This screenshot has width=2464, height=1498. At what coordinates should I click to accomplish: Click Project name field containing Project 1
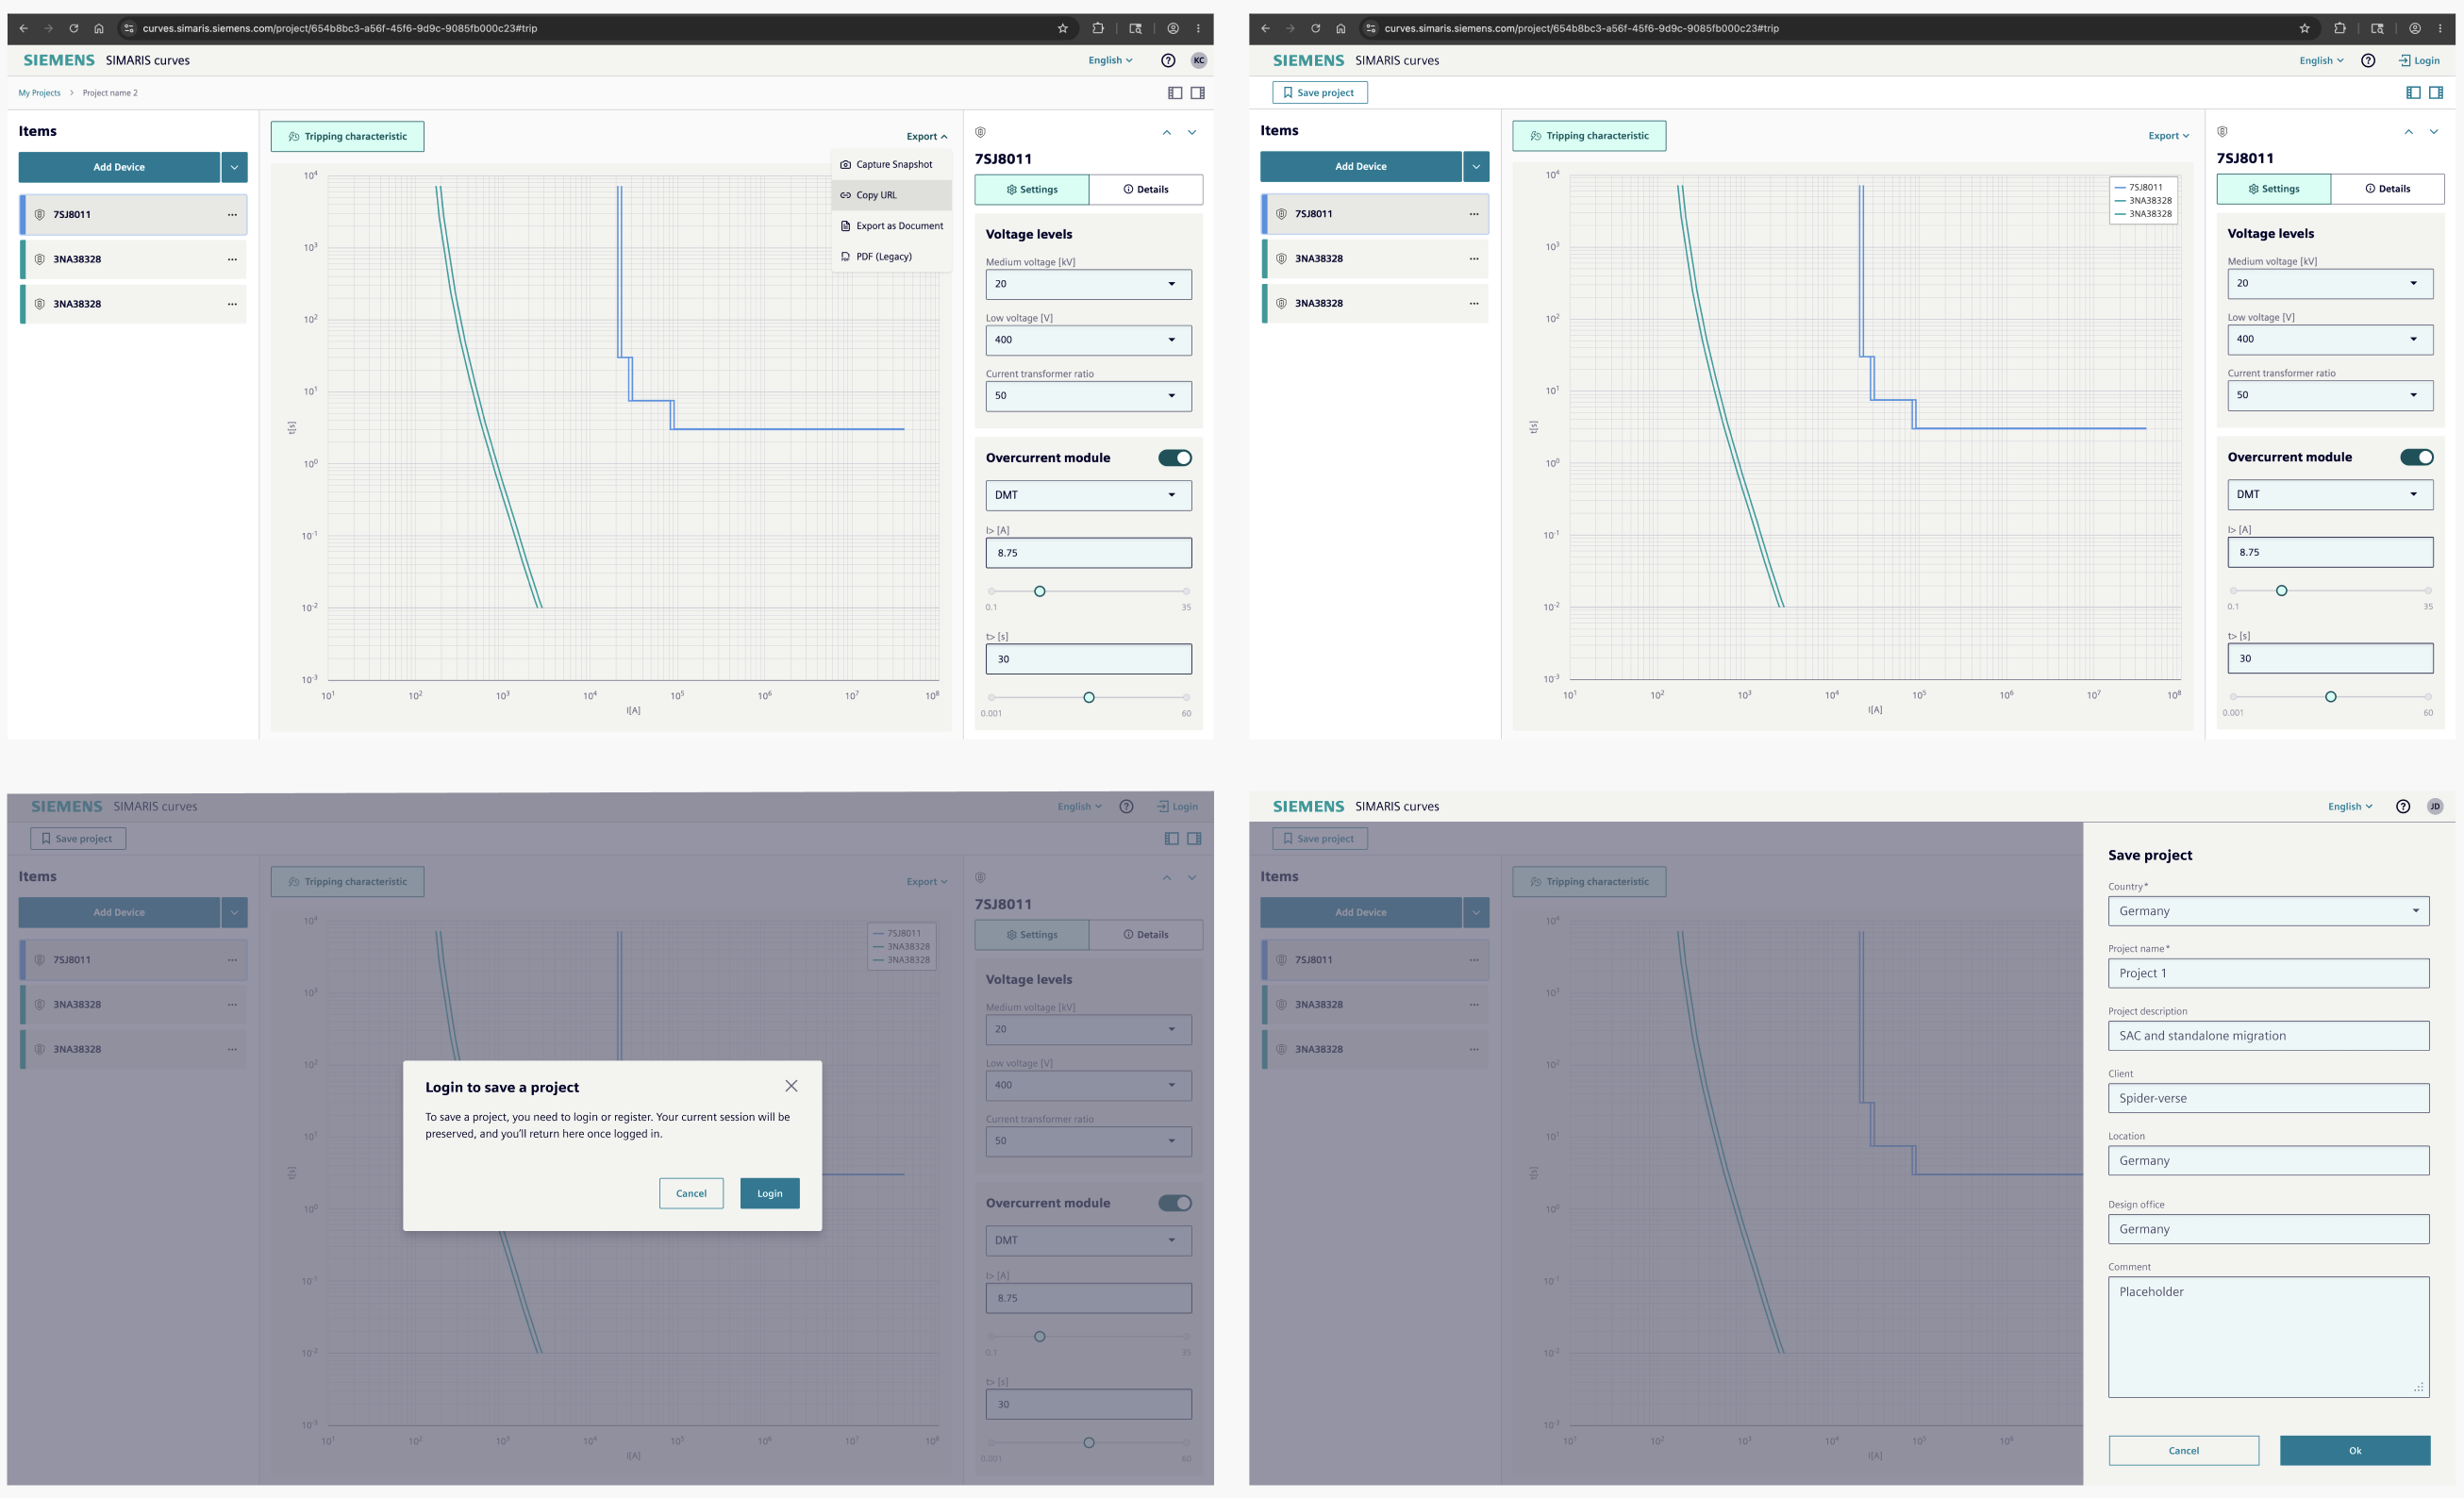2268,973
